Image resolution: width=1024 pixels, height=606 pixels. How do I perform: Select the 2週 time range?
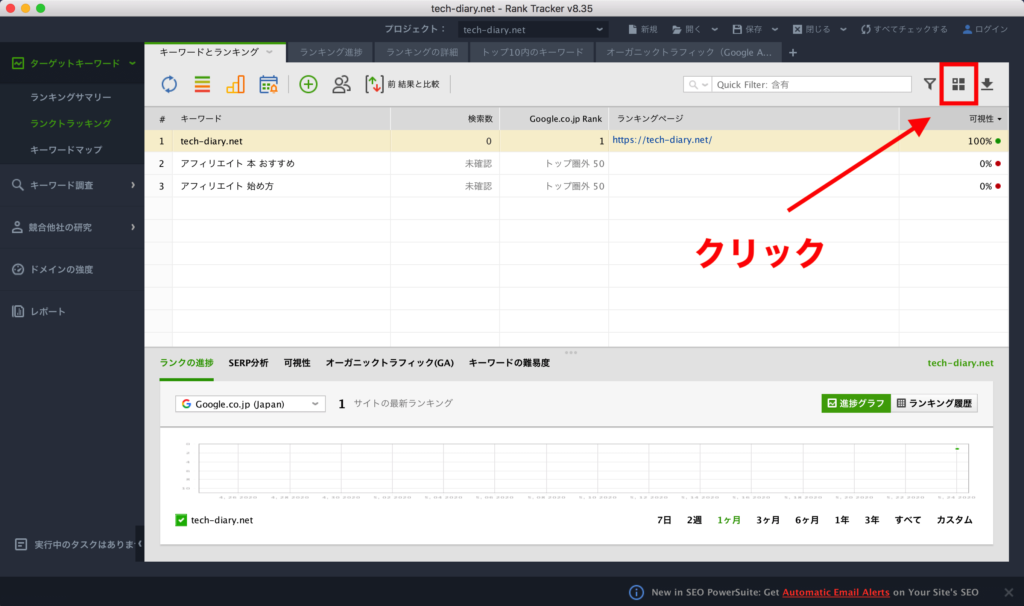click(x=694, y=520)
